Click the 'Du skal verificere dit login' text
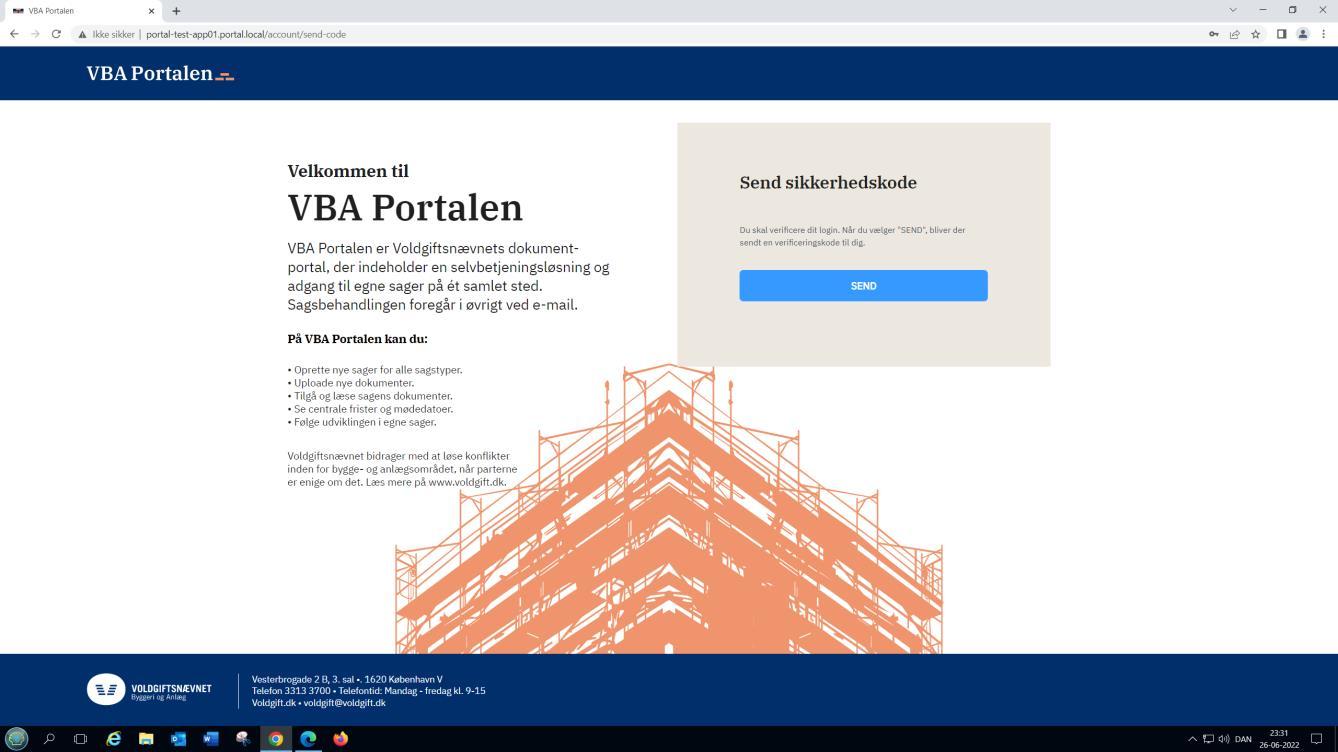Screen dimensions: 1338x752 point(852,236)
